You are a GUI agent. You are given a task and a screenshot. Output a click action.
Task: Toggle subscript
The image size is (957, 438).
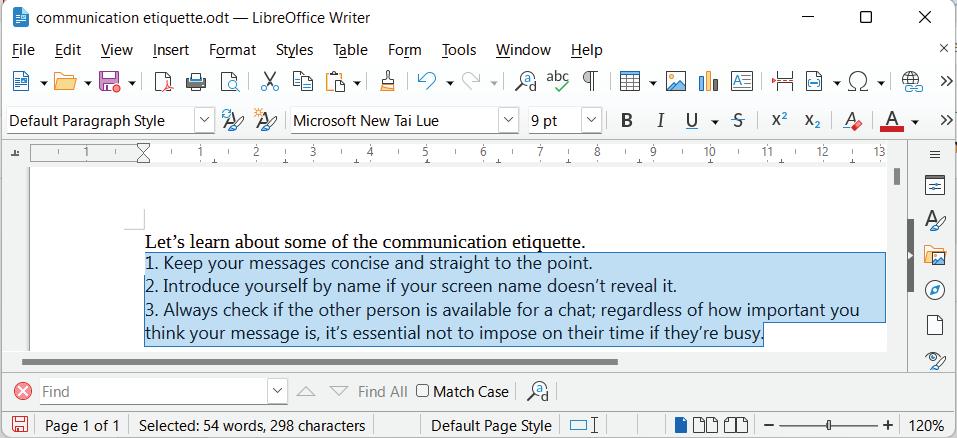point(812,121)
